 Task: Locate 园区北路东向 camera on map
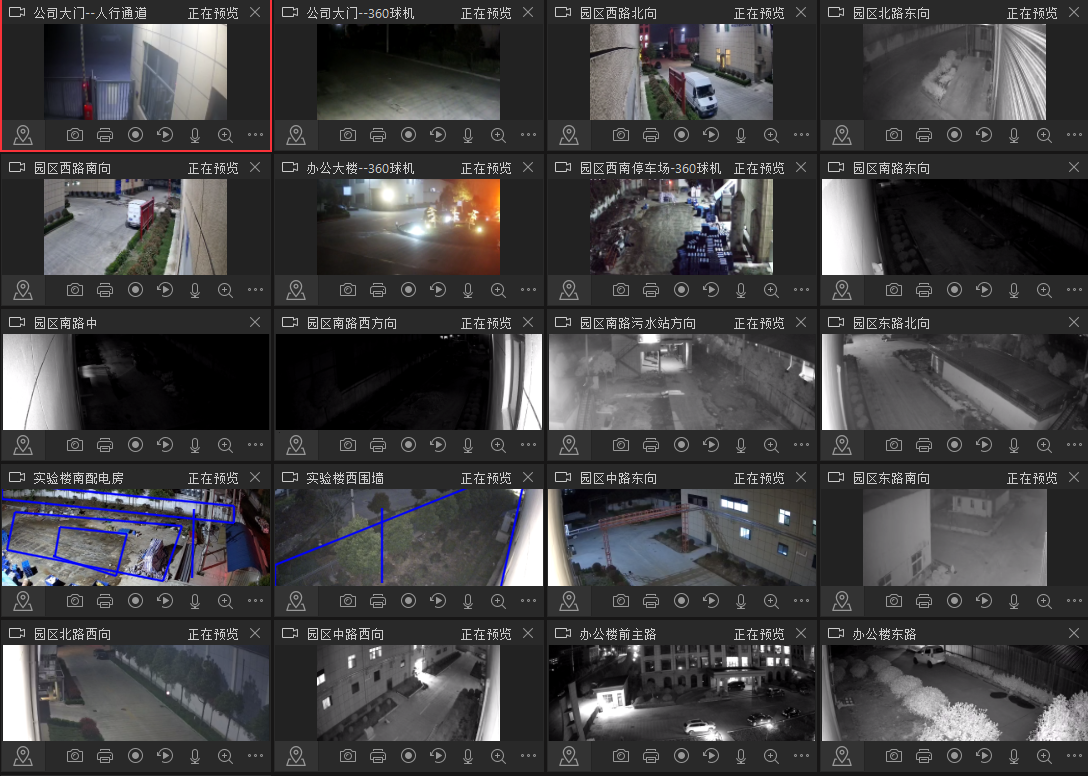click(x=842, y=135)
